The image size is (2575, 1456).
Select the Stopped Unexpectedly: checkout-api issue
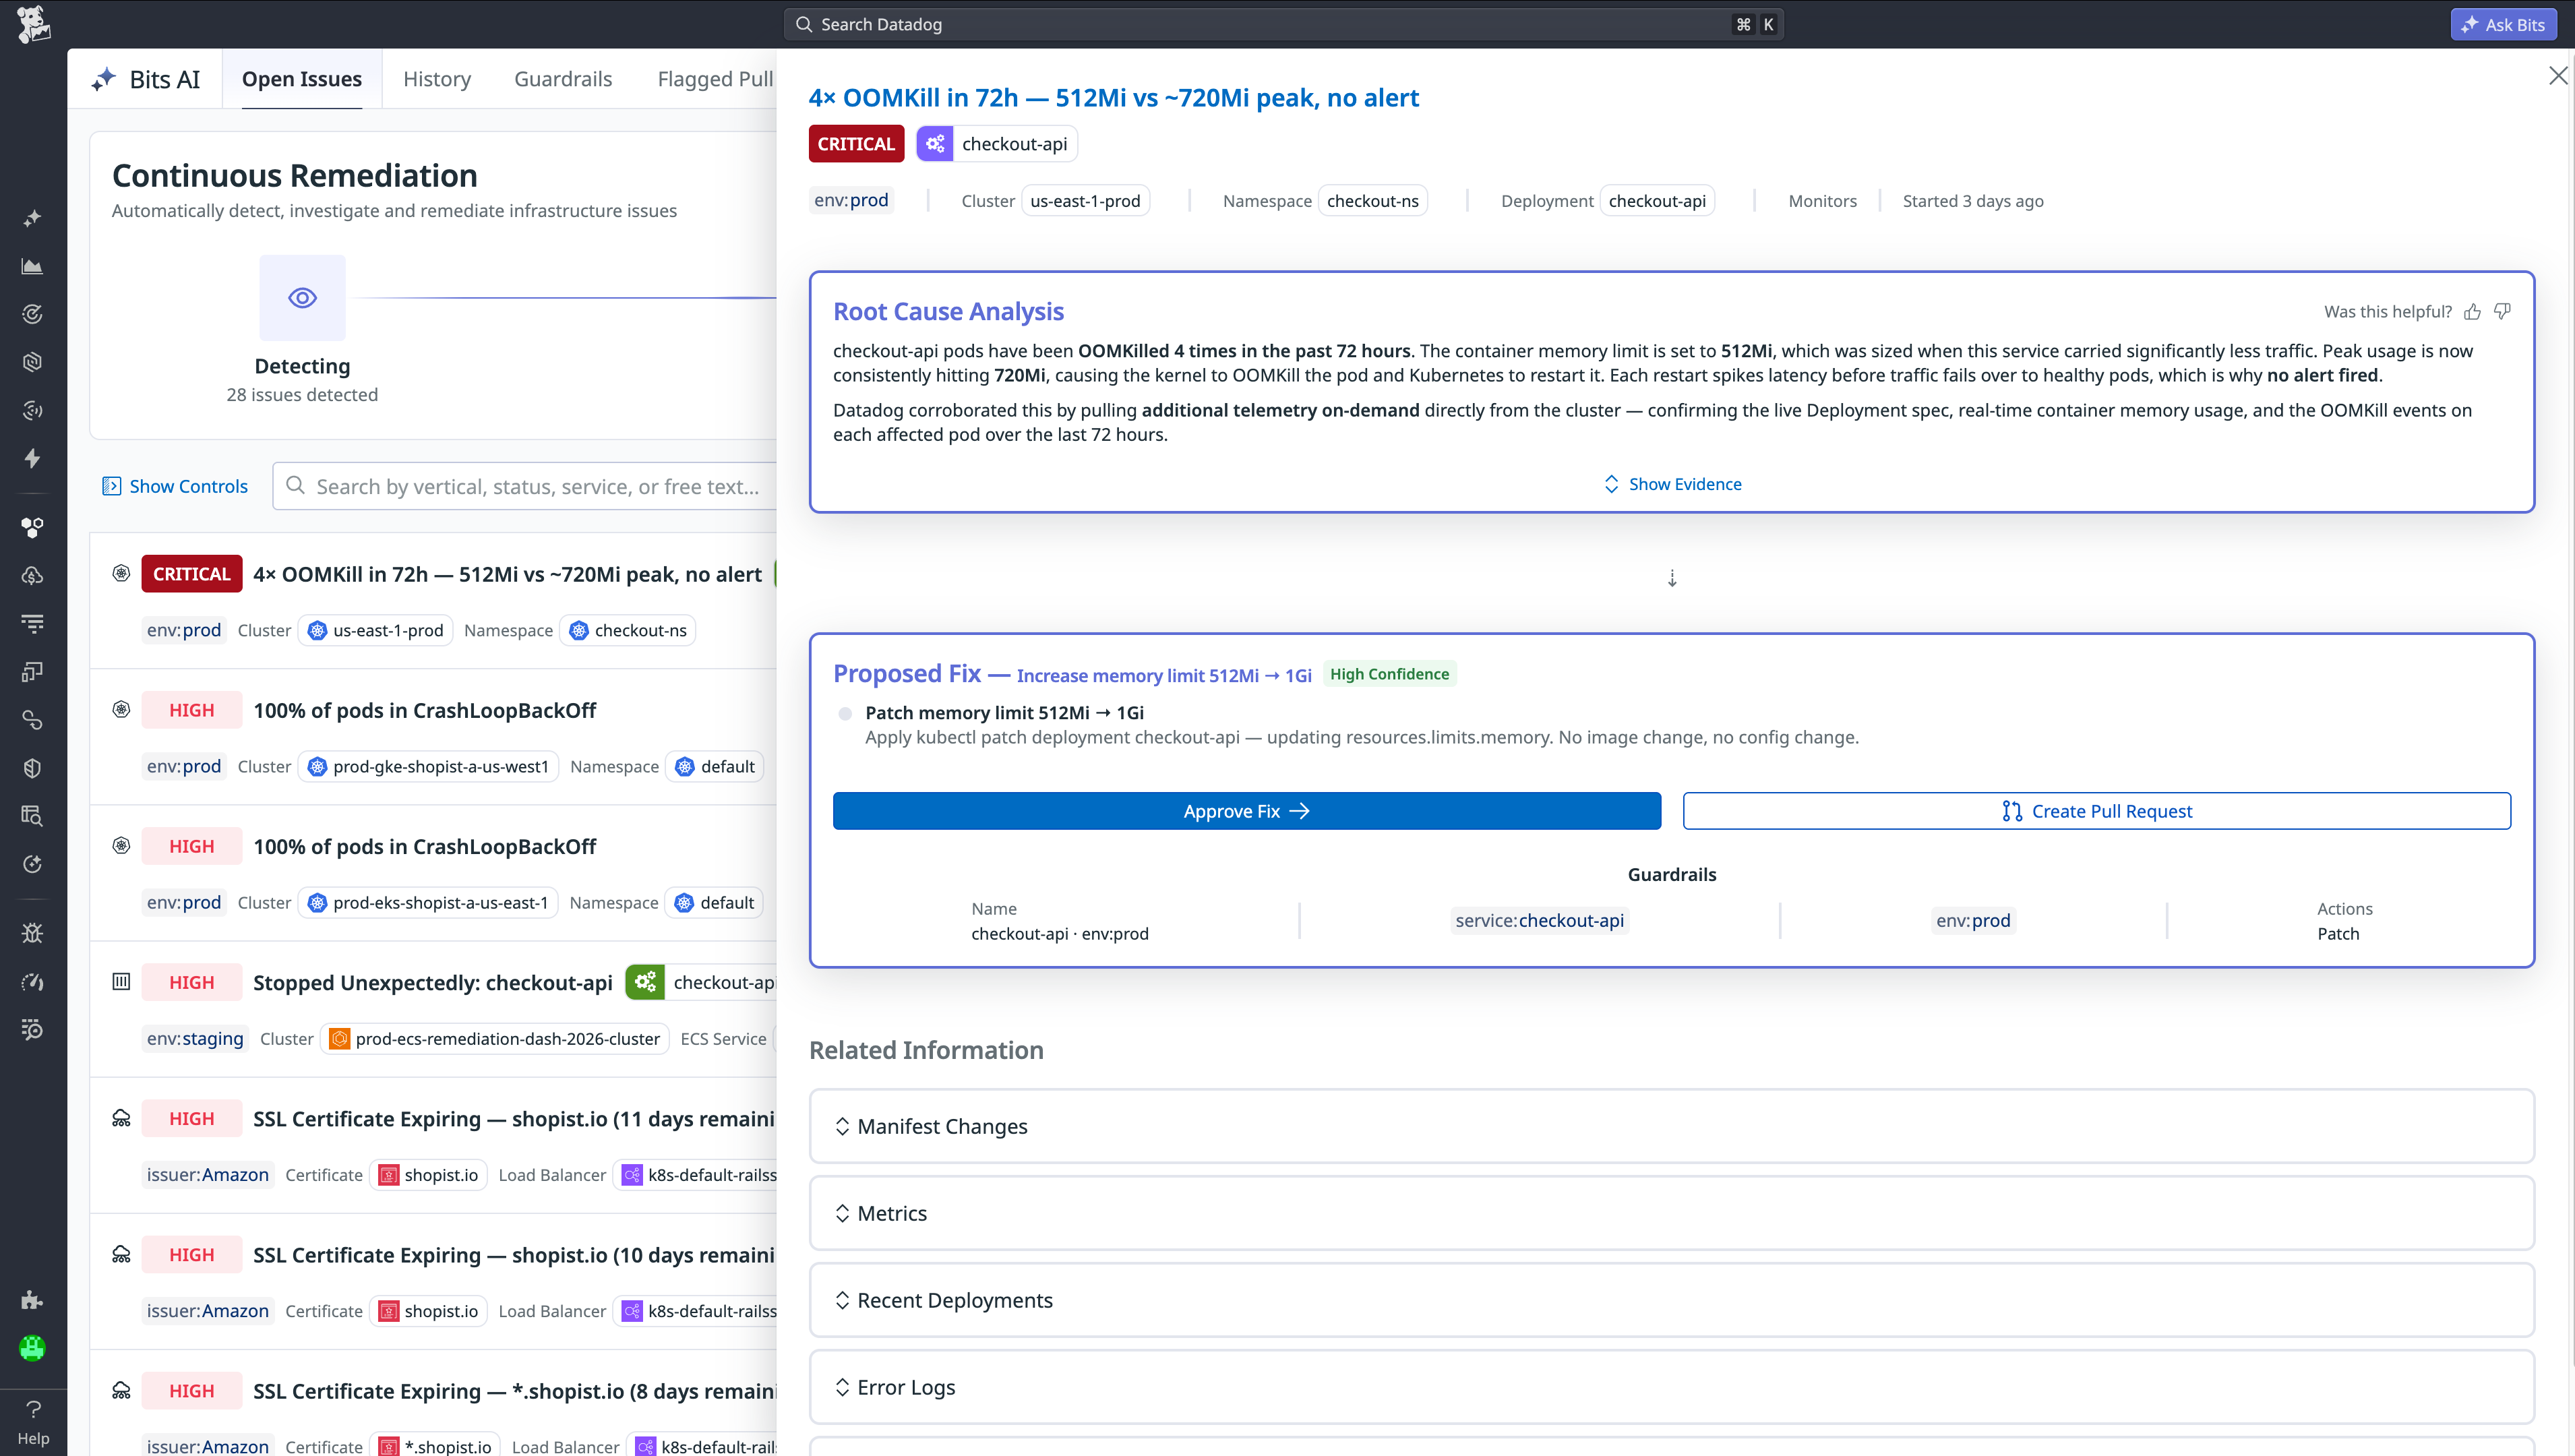[433, 1009]
